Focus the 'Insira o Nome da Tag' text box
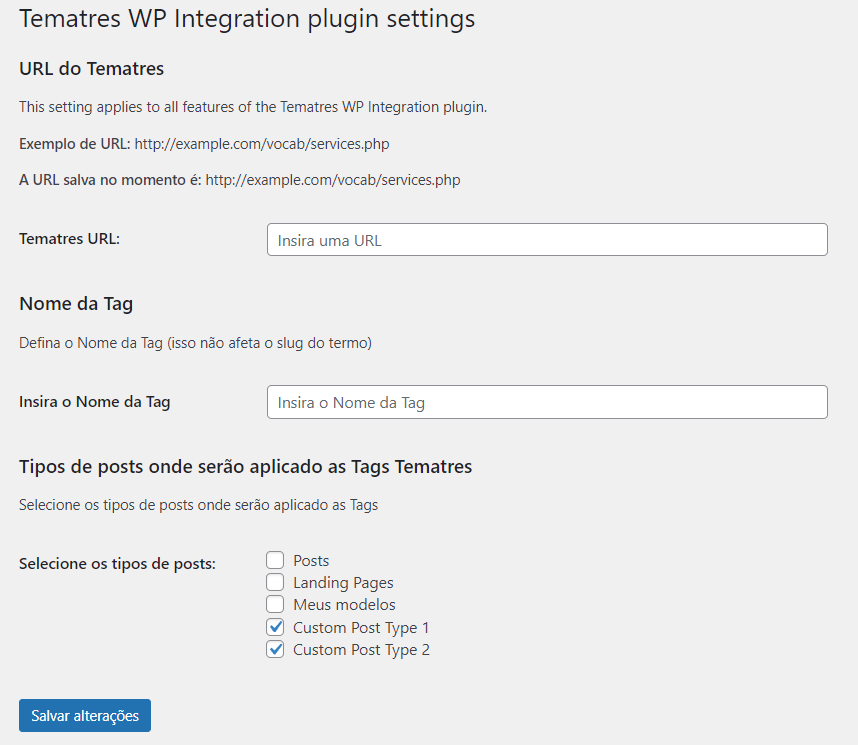The width and height of the screenshot is (858, 745). click(x=547, y=402)
